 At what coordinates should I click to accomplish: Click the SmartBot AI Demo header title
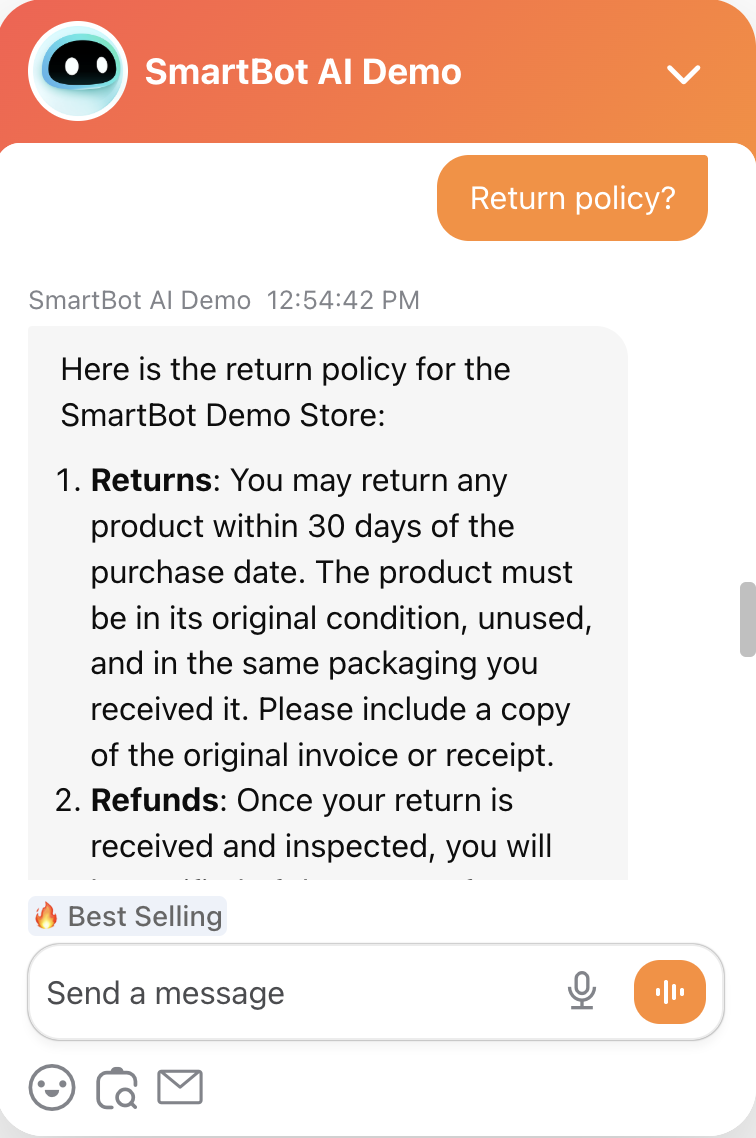coord(304,71)
